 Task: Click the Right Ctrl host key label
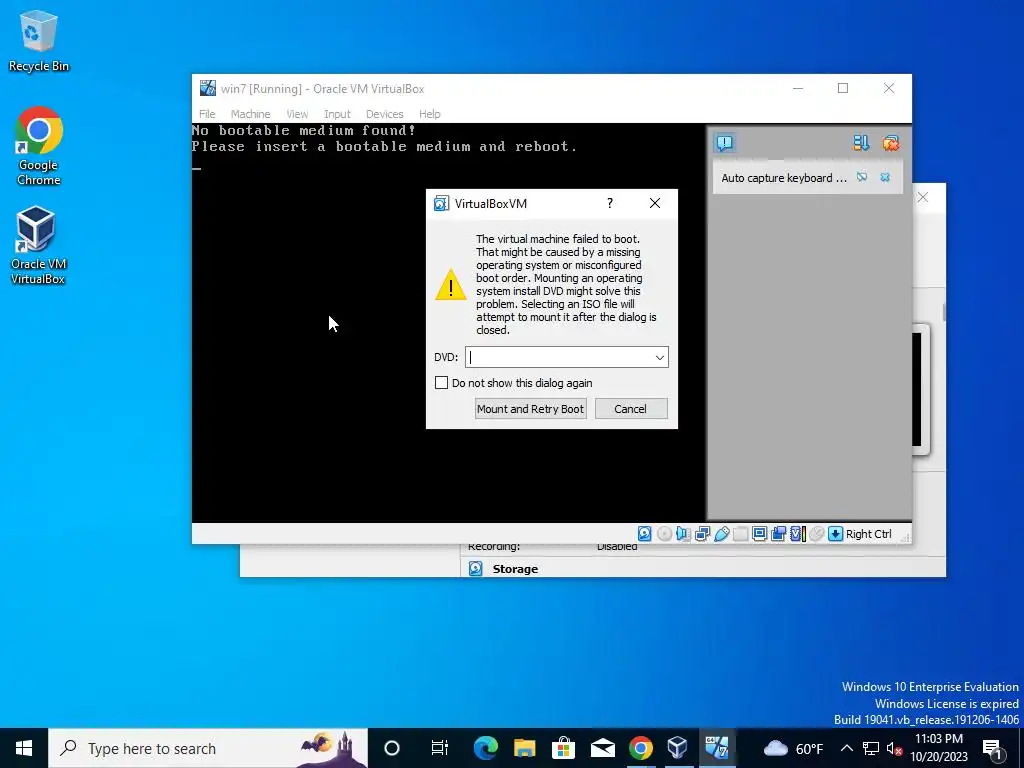(x=869, y=534)
